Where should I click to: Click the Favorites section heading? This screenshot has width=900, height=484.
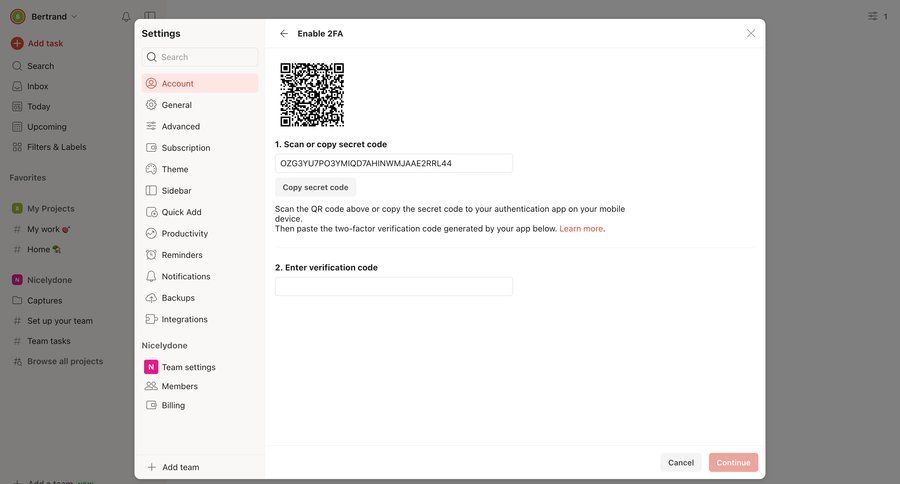[28, 178]
